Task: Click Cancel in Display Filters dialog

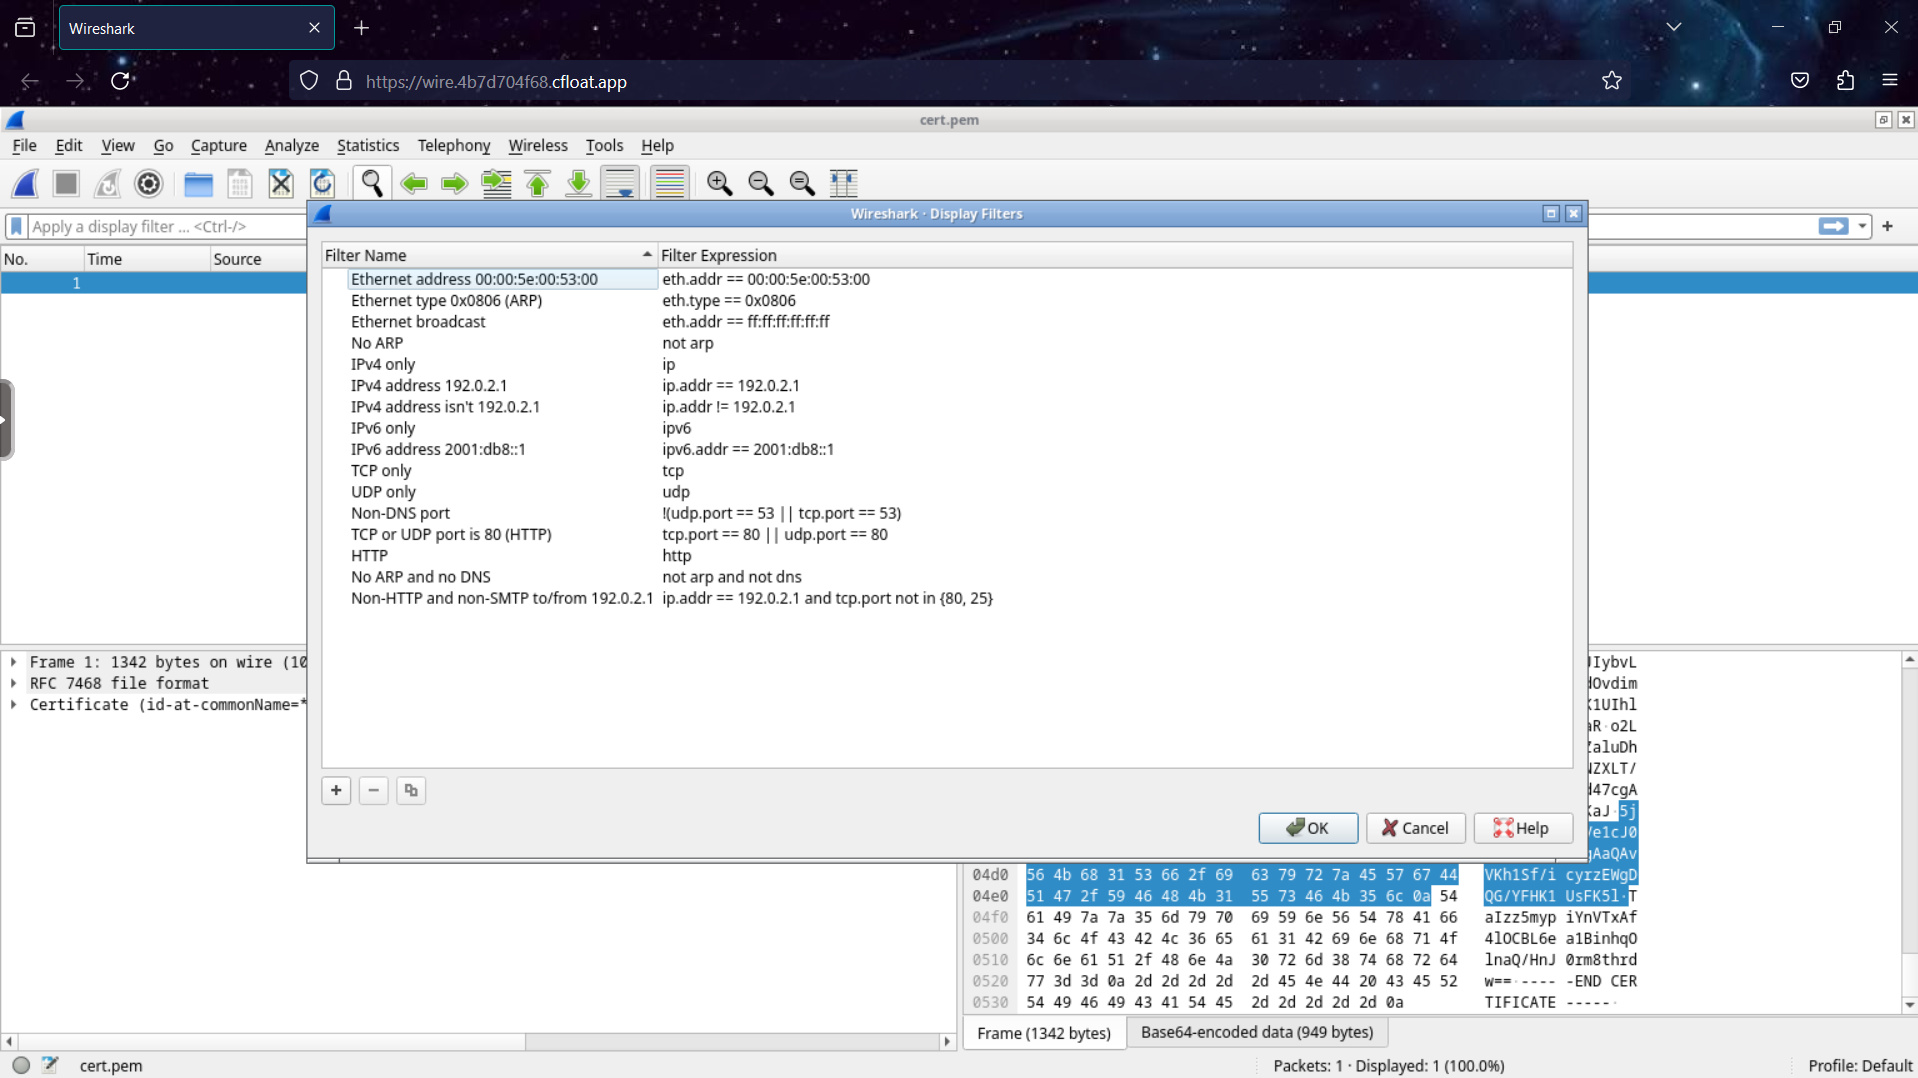Action: click(1415, 828)
